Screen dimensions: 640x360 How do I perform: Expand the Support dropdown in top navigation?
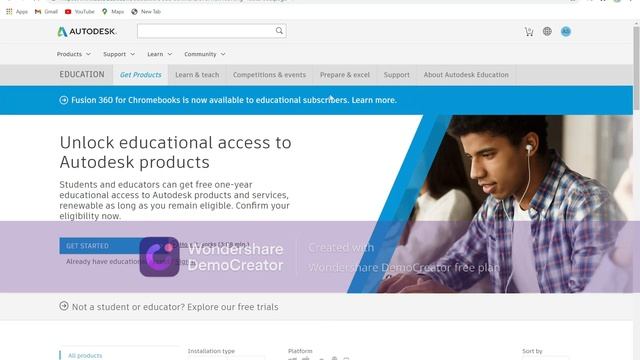pyautogui.click(x=119, y=54)
